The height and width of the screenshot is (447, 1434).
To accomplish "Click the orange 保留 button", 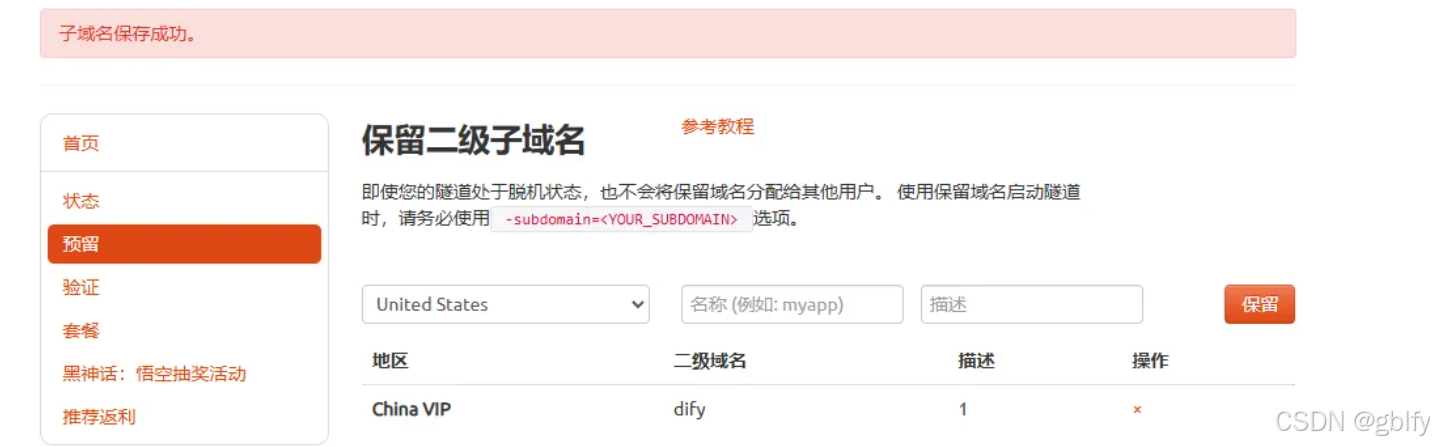I will coord(1259,305).
